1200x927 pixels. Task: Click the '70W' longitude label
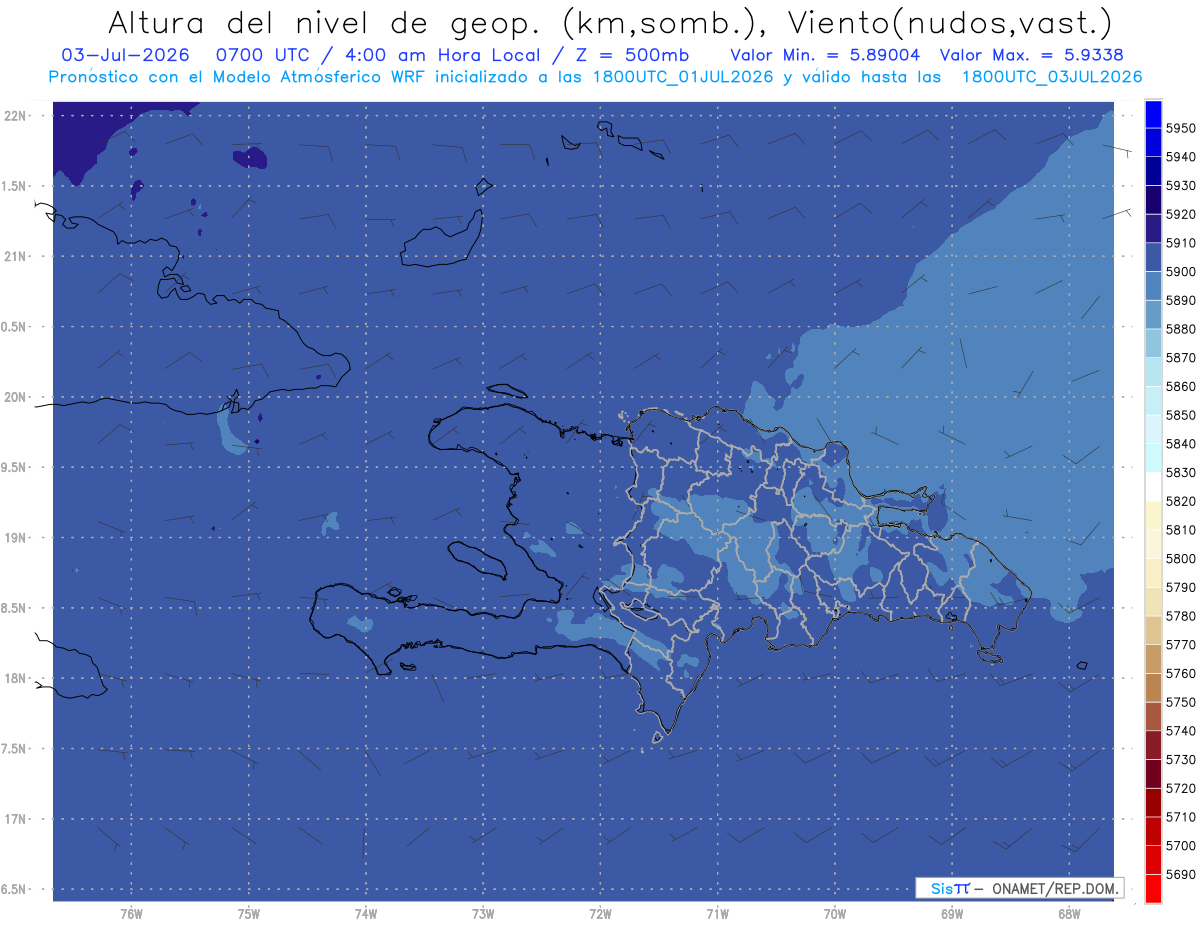click(x=835, y=913)
